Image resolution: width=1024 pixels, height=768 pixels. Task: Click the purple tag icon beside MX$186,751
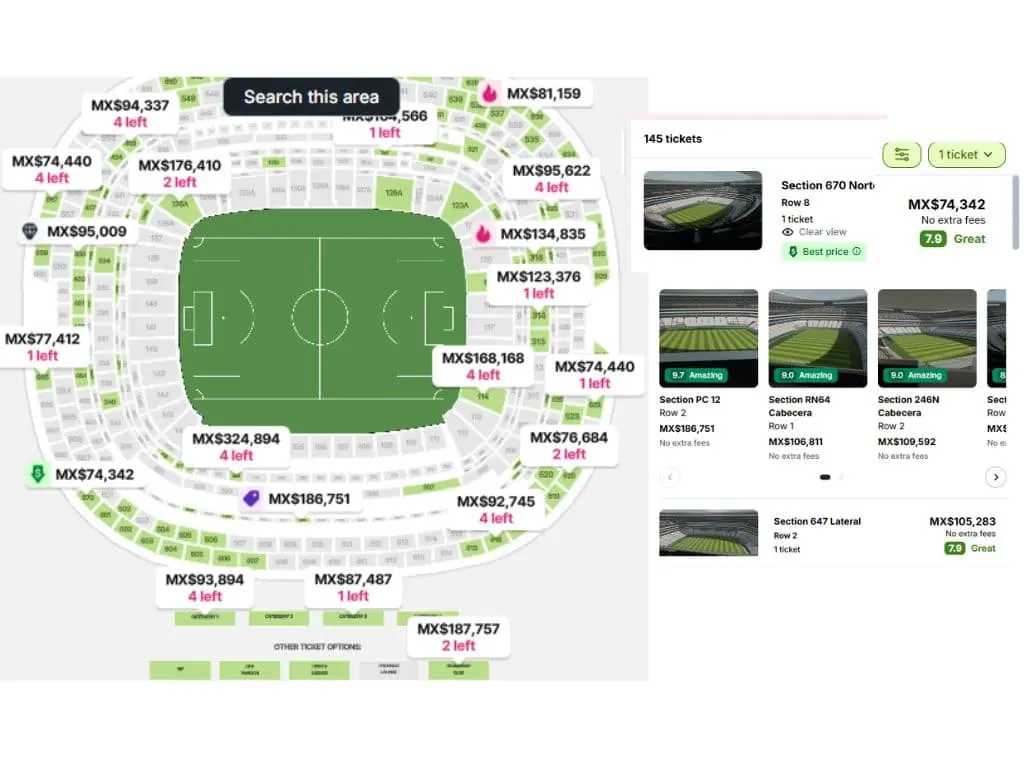tap(251, 499)
